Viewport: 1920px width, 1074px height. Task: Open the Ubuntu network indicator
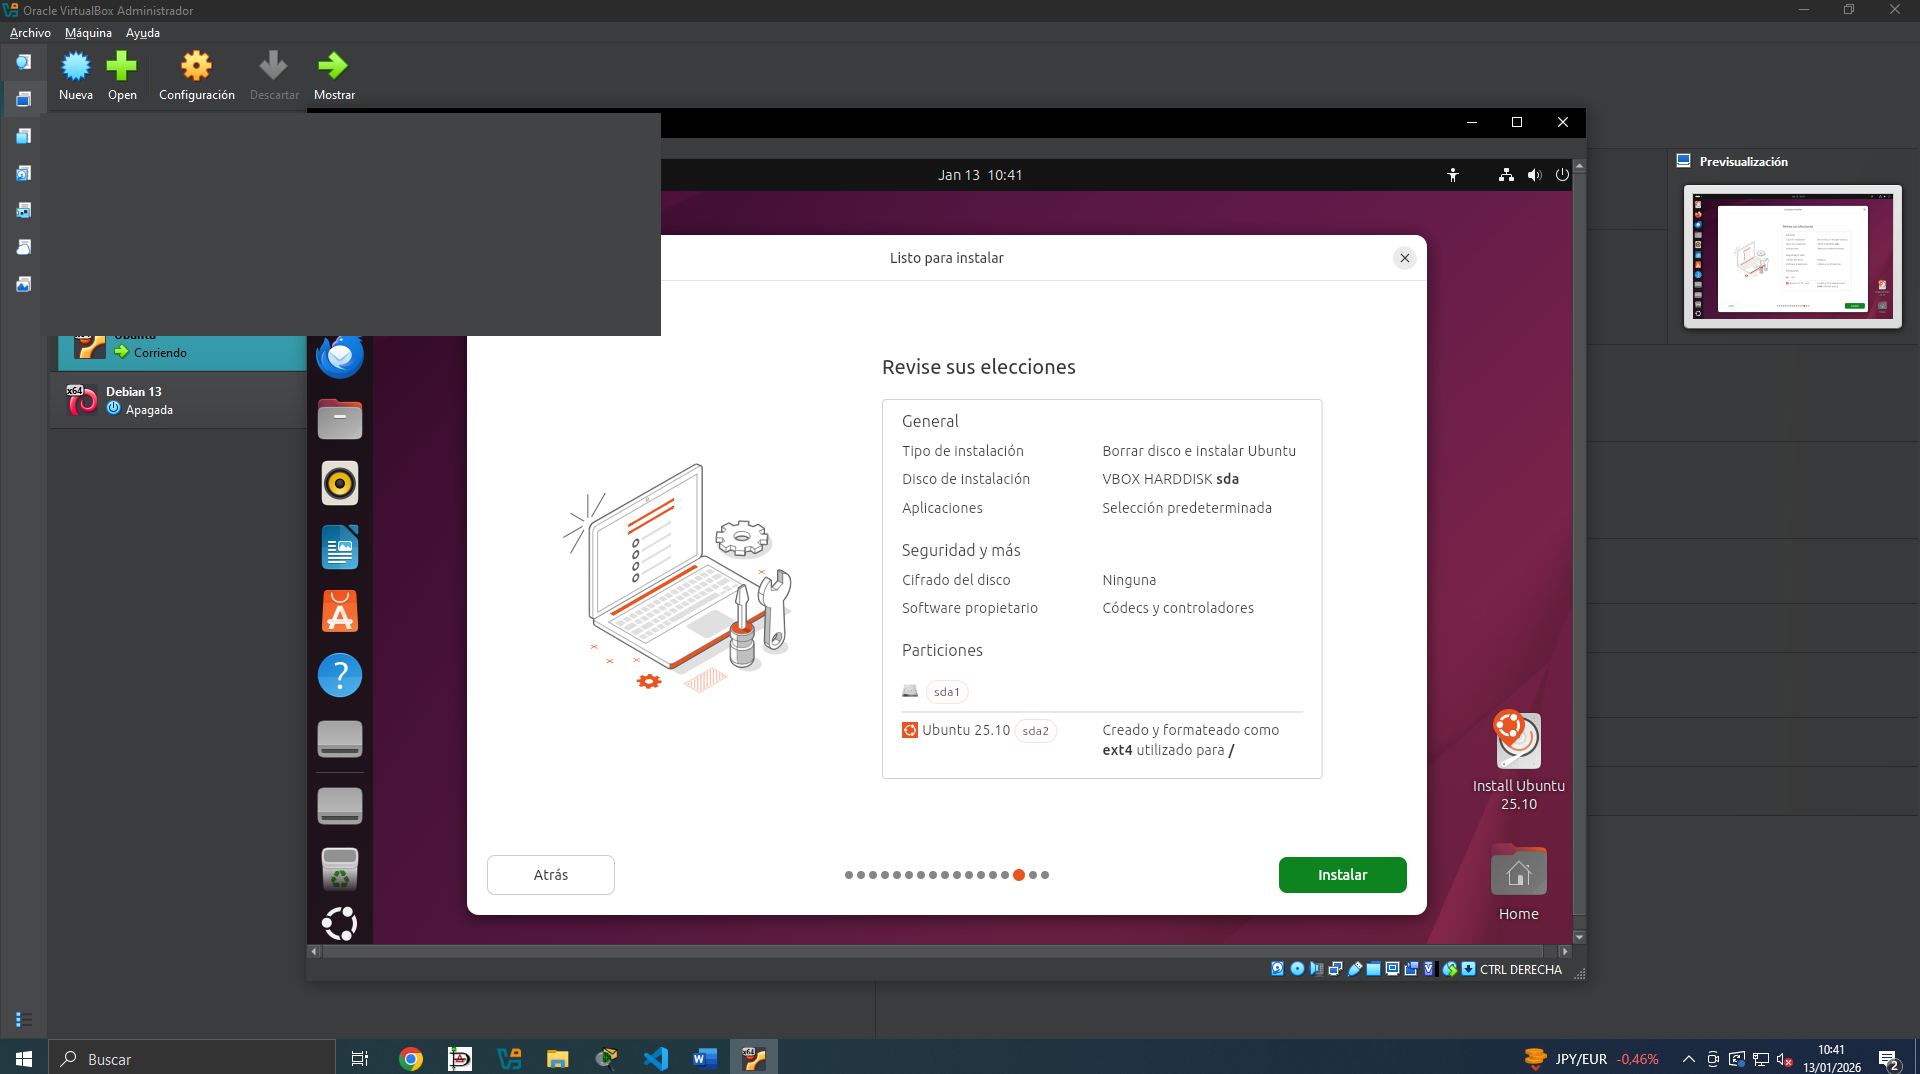pos(1506,175)
